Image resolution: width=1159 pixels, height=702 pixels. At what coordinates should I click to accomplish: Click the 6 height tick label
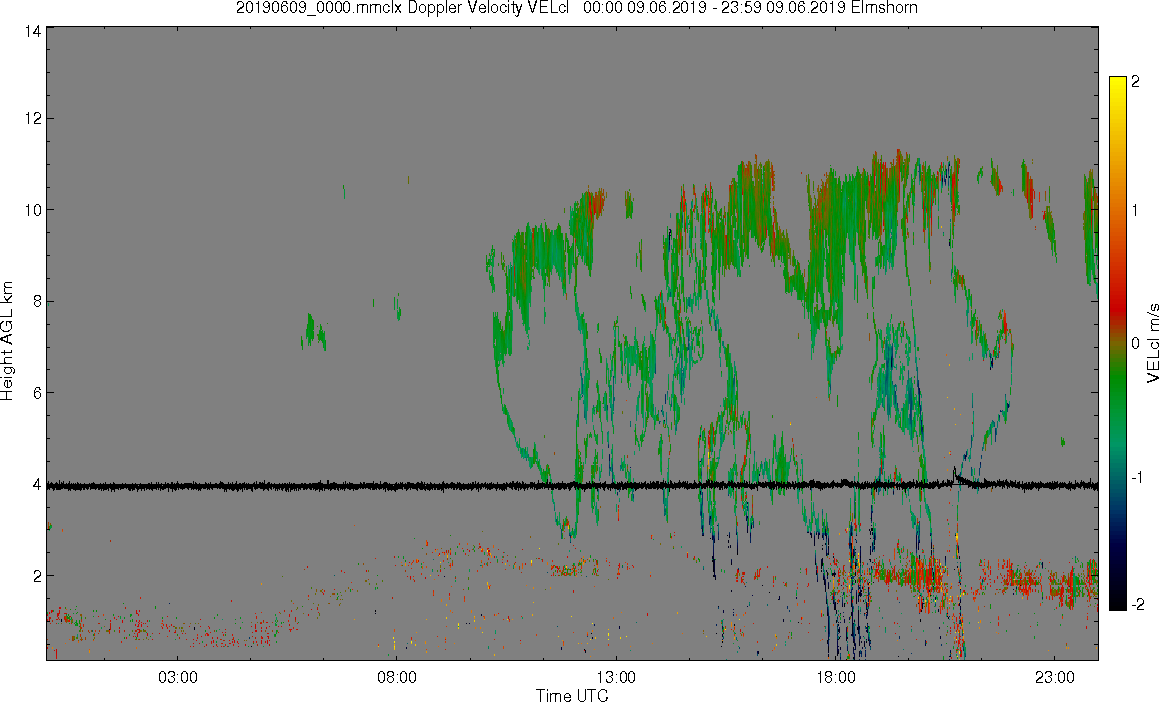coord(36,393)
